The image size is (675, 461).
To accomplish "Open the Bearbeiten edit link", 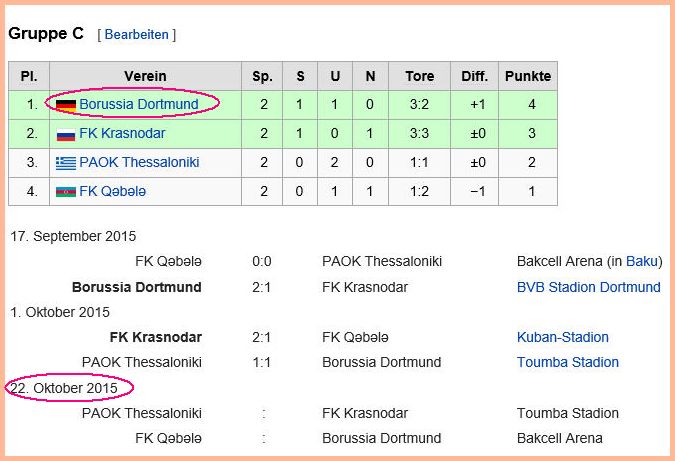I will coord(136,34).
